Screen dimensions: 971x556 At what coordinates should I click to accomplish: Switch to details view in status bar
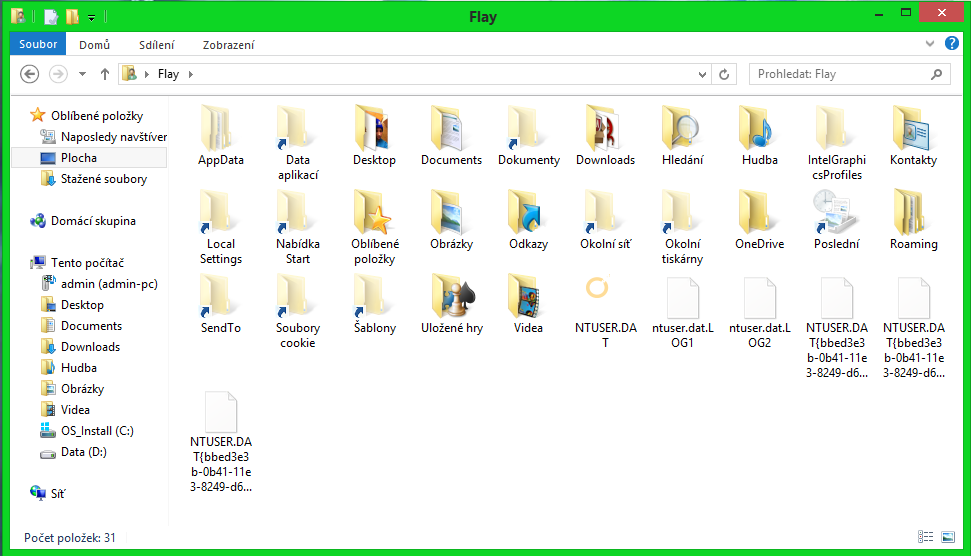[x=925, y=537]
